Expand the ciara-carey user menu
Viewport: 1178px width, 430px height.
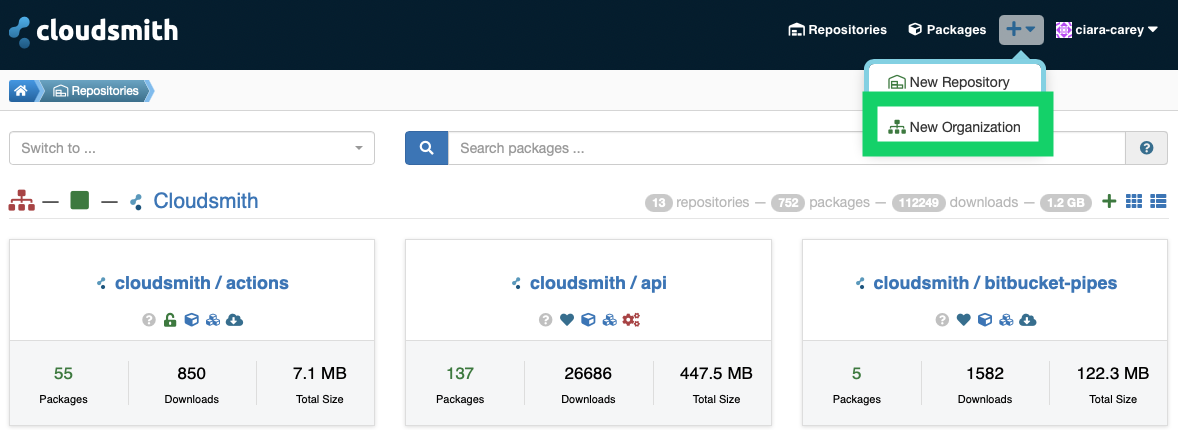pyautogui.click(x=1107, y=30)
